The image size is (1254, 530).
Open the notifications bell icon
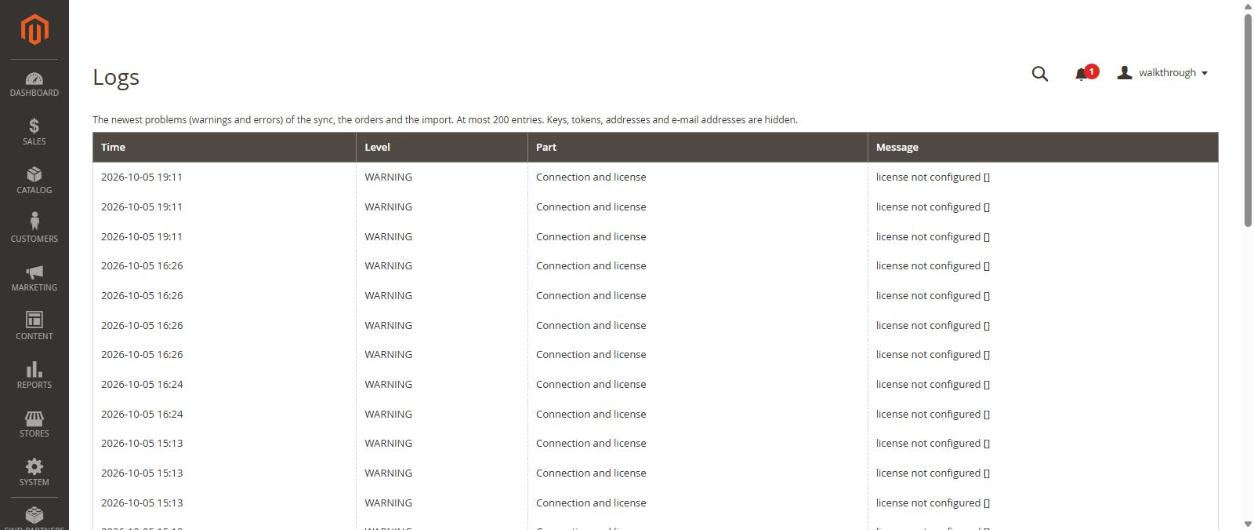[x=1085, y=73]
